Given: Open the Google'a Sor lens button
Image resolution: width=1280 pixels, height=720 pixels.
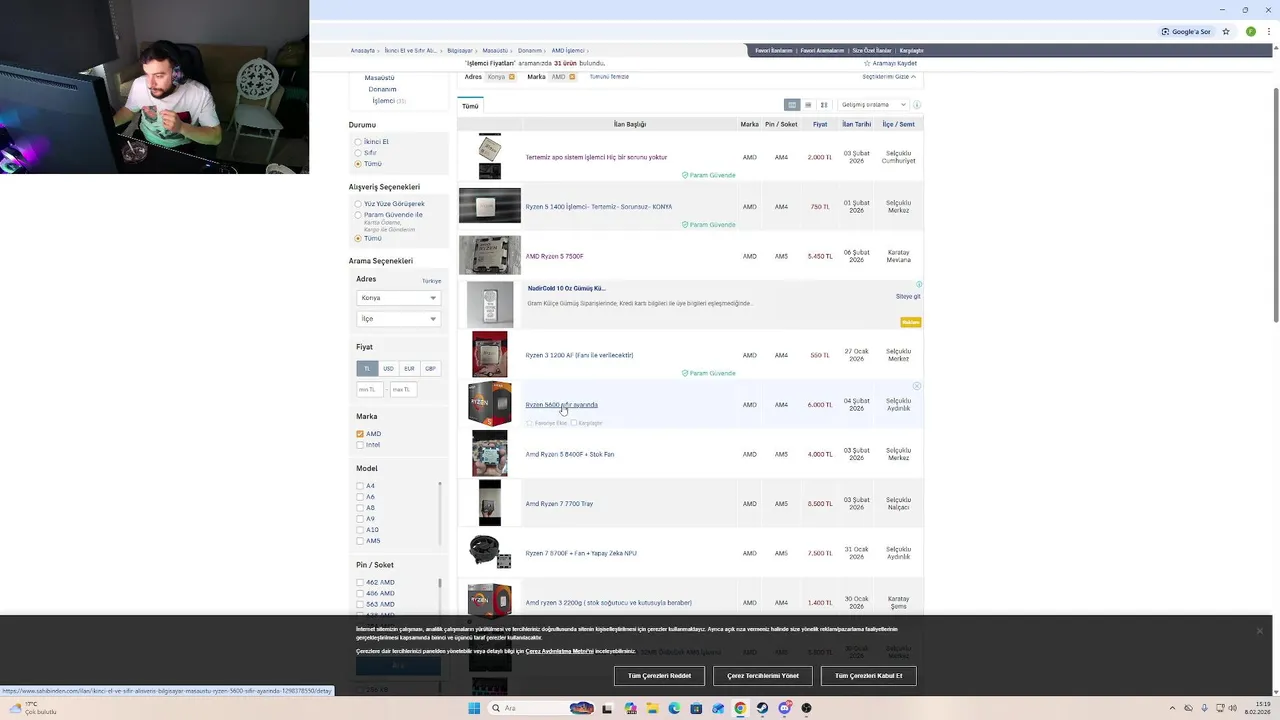Looking at the screenshot, I should tap(1186, 32).
